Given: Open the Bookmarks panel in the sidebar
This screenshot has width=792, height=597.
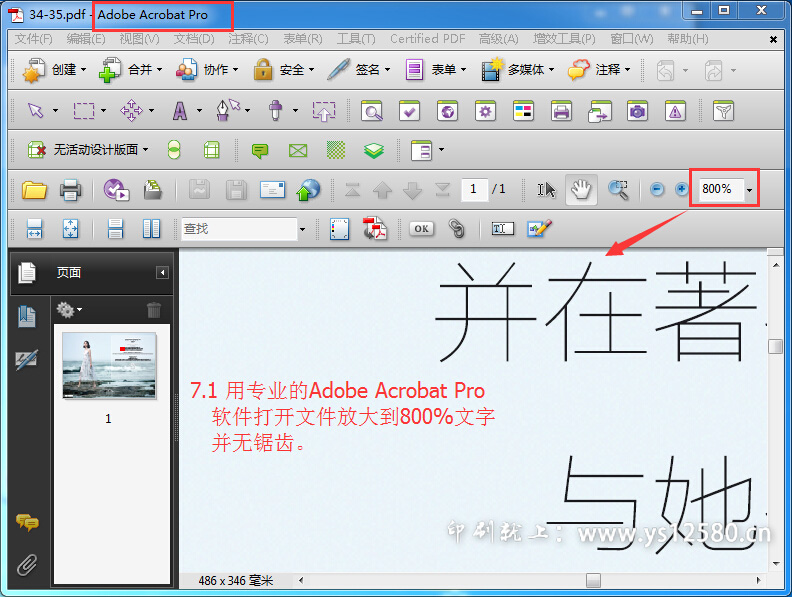Looking at the screenshot, I should coord(27,316).
